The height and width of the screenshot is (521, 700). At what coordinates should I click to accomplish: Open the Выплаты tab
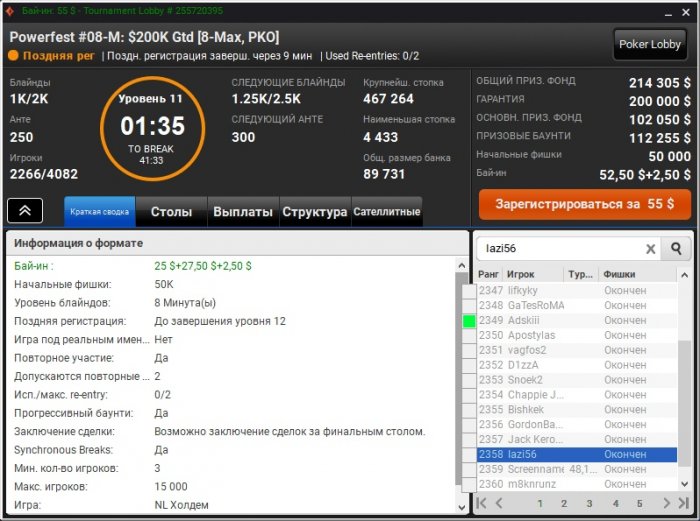coord(243,212)
